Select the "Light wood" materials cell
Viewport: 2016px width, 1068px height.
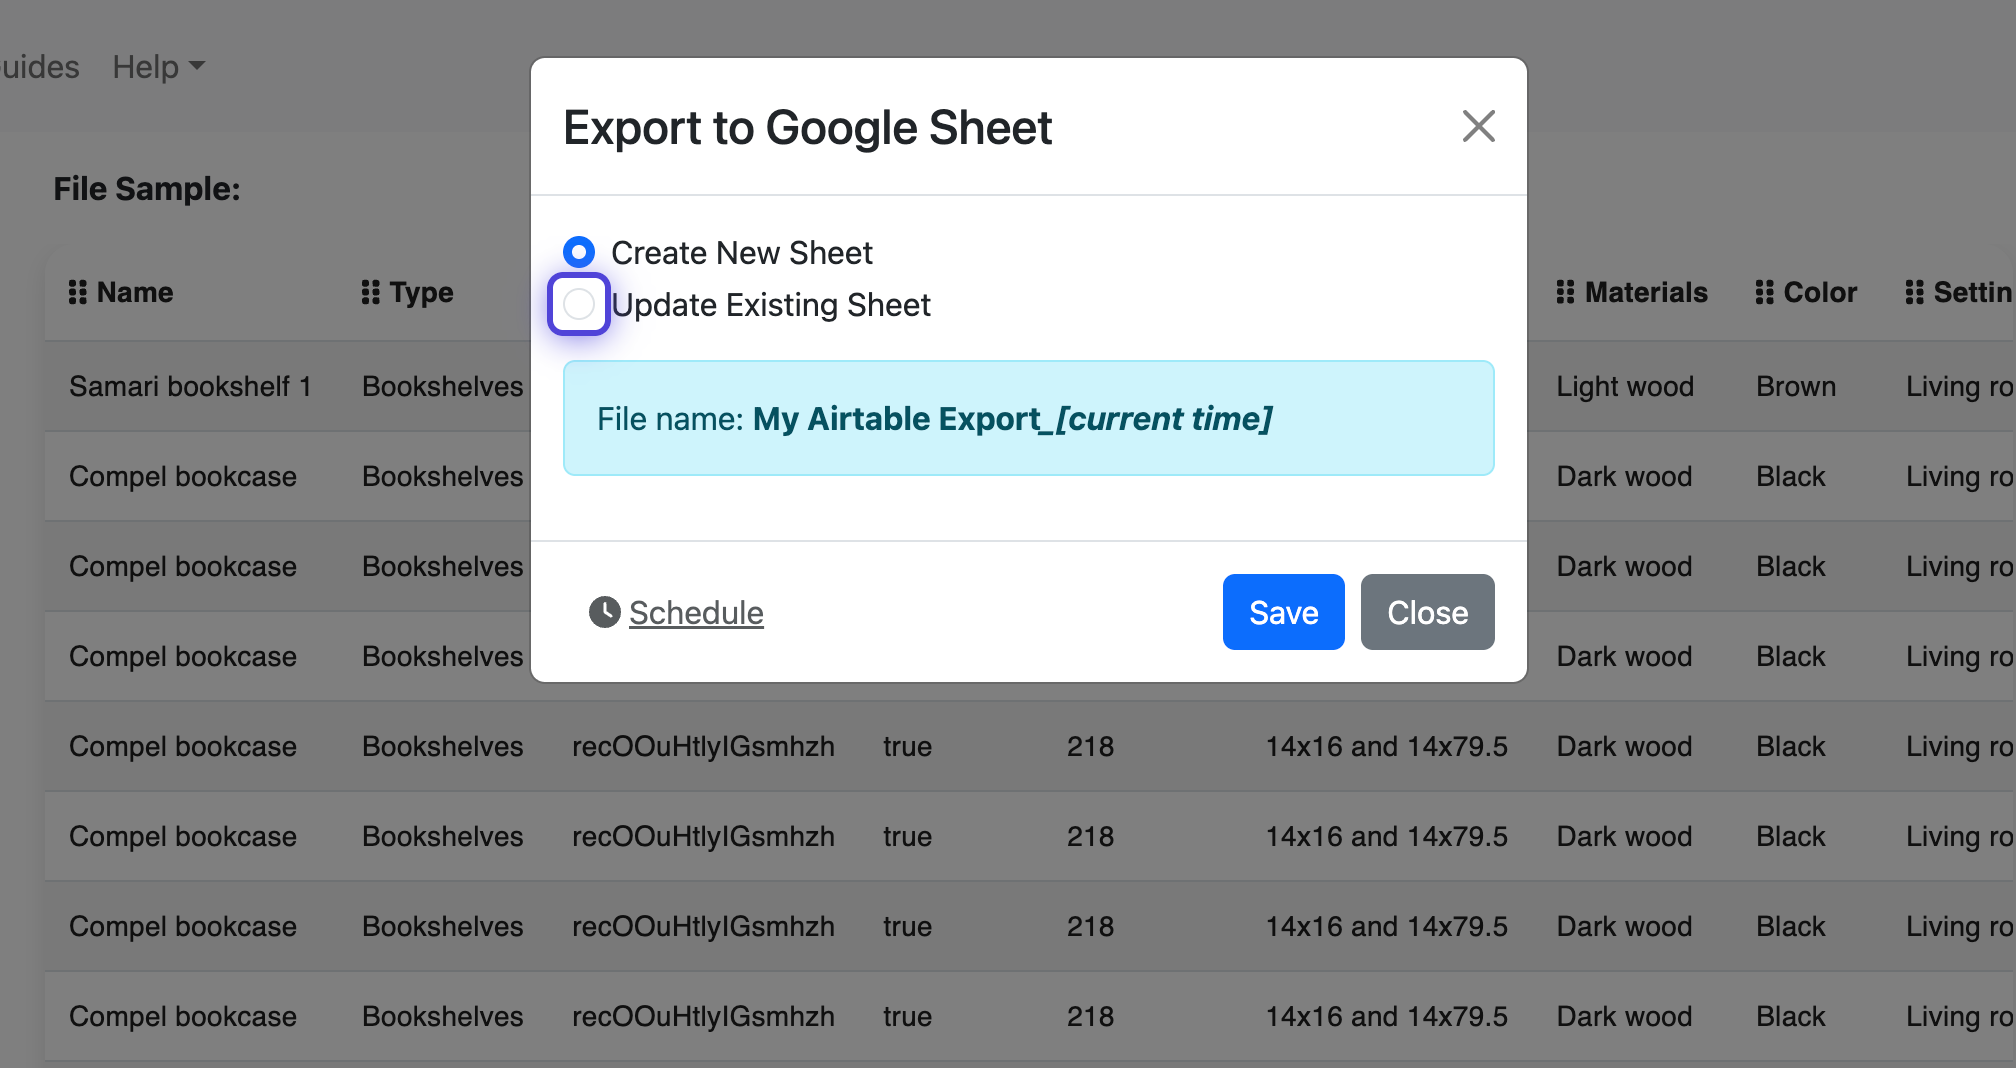click(x=1625, y=386)
